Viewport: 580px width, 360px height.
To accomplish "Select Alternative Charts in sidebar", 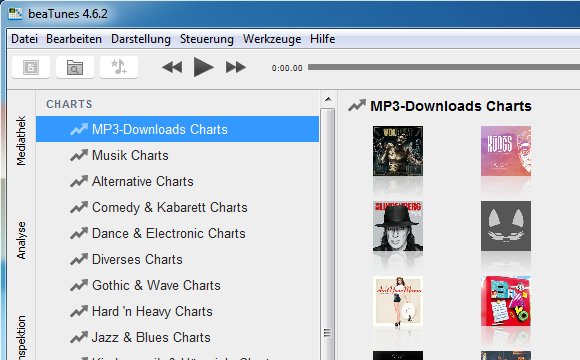I will [x=177, y=181].
